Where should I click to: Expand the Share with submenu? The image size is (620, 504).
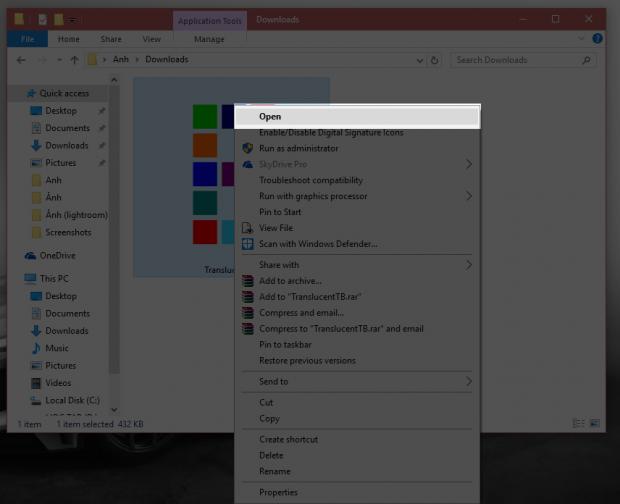[x=469, y=265]
